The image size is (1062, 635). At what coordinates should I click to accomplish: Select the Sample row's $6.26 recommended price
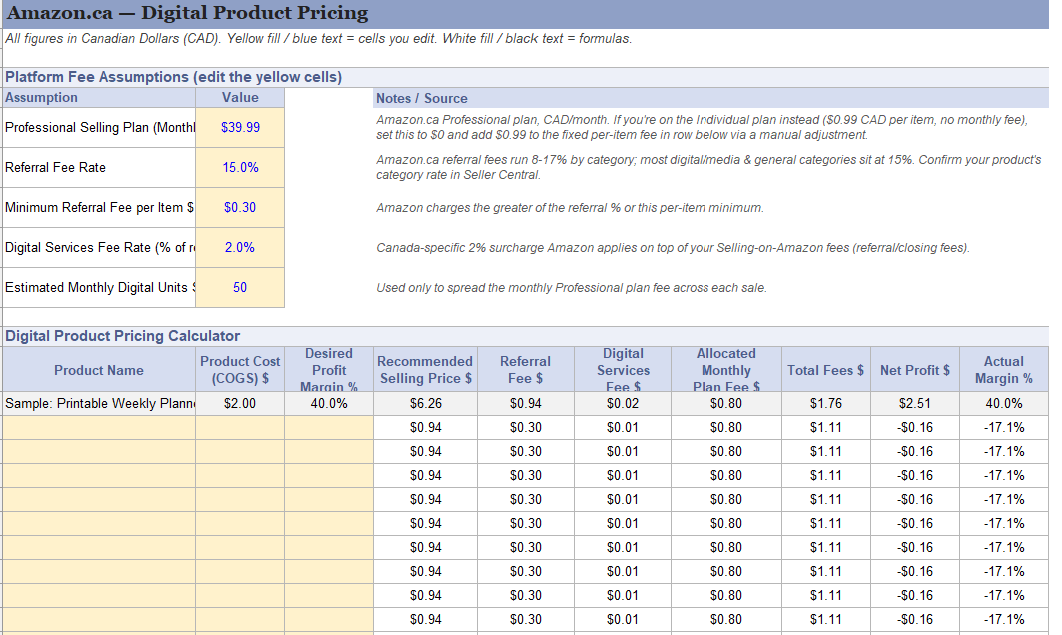(425, 403)
